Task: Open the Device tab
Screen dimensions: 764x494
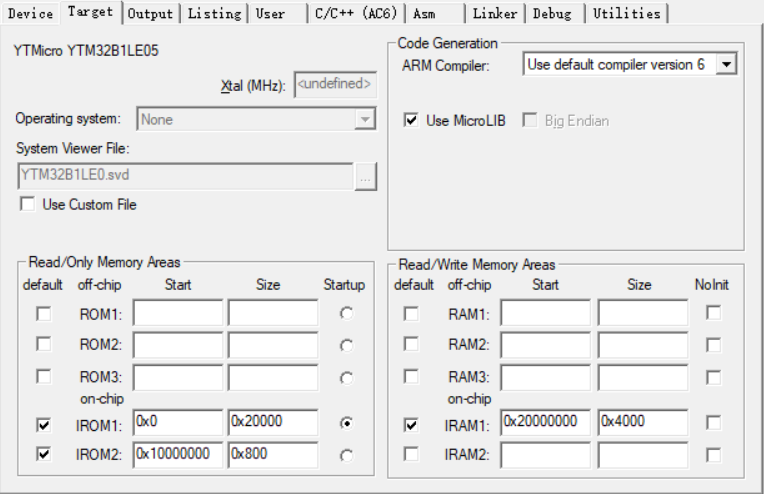Action: pyautogui.click(x=30, y=13)
